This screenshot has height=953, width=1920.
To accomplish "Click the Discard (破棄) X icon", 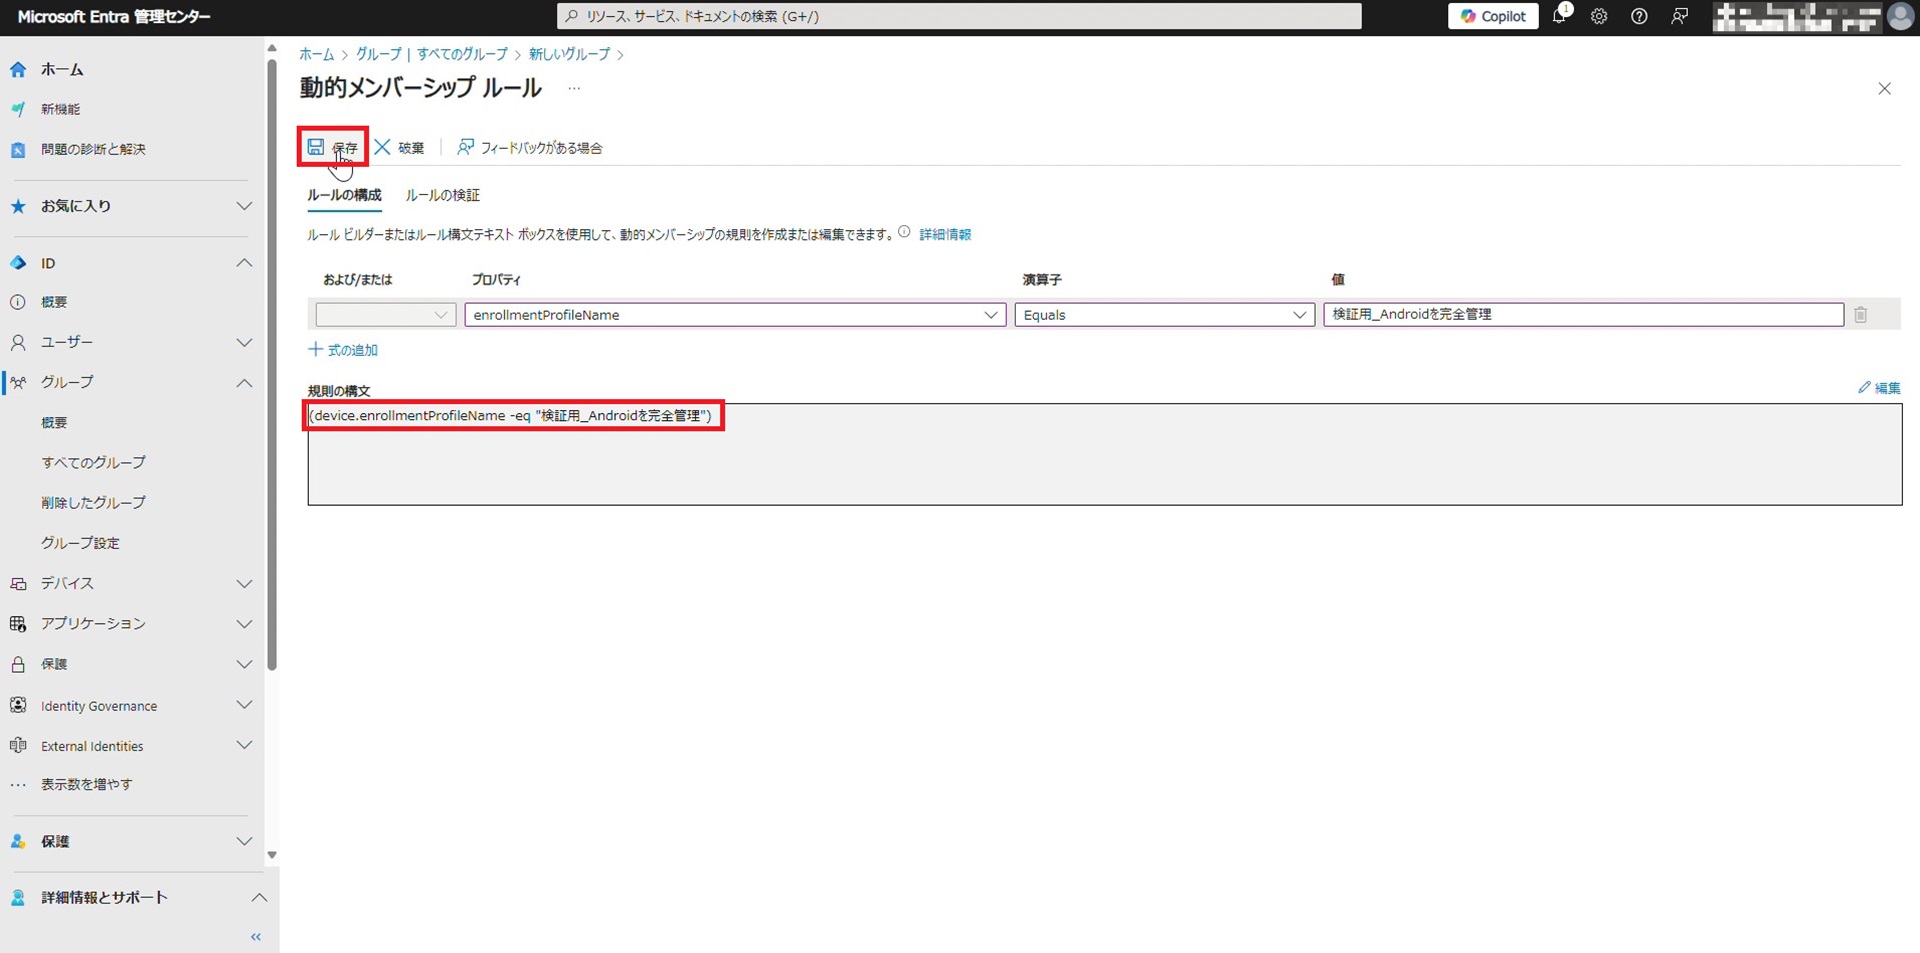I will tap(382, 147).
